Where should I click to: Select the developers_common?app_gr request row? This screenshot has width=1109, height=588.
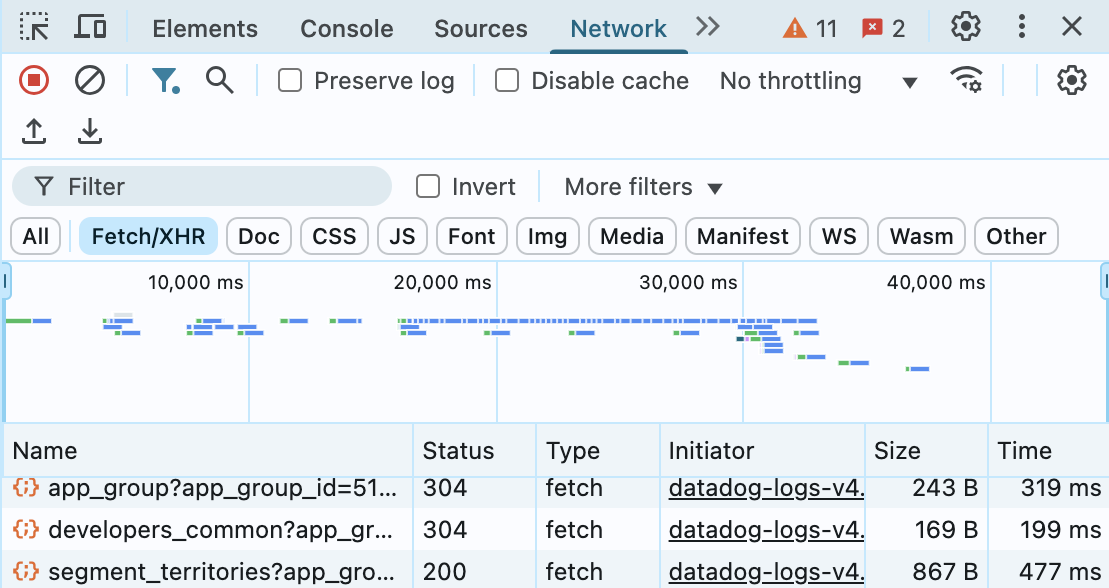pyautogui.click(x=554, y=529)
